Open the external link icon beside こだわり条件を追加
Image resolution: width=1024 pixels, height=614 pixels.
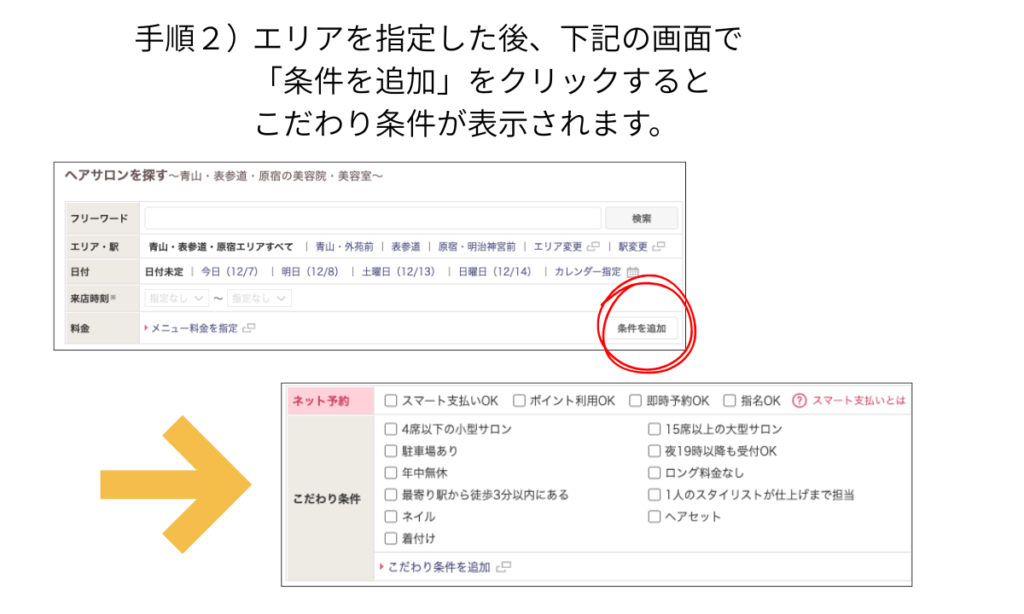click(504, 566)
